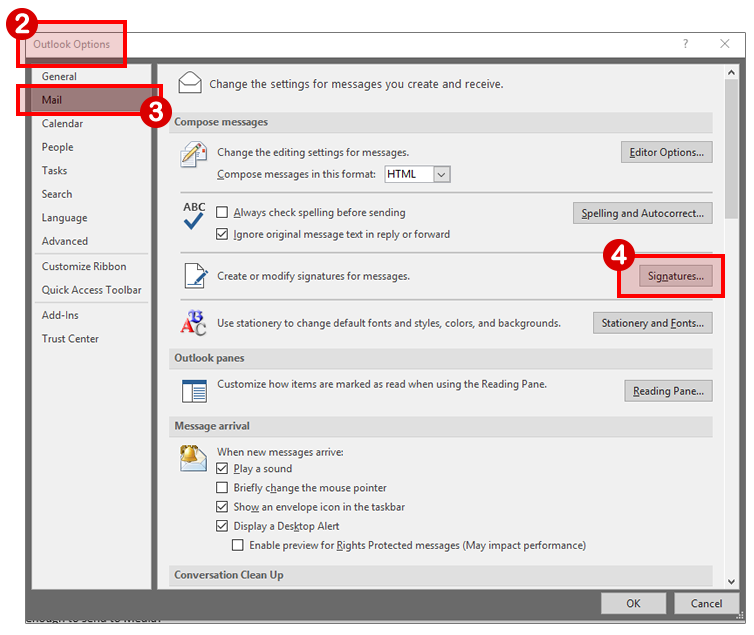Click the pencil editing settings icon
Viewport: 754px width, 635px height.
(193, 154)
